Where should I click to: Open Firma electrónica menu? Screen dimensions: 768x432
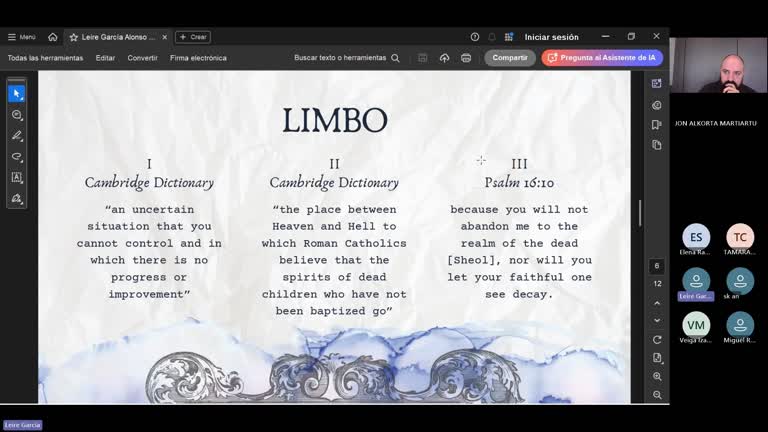[198, 58]
